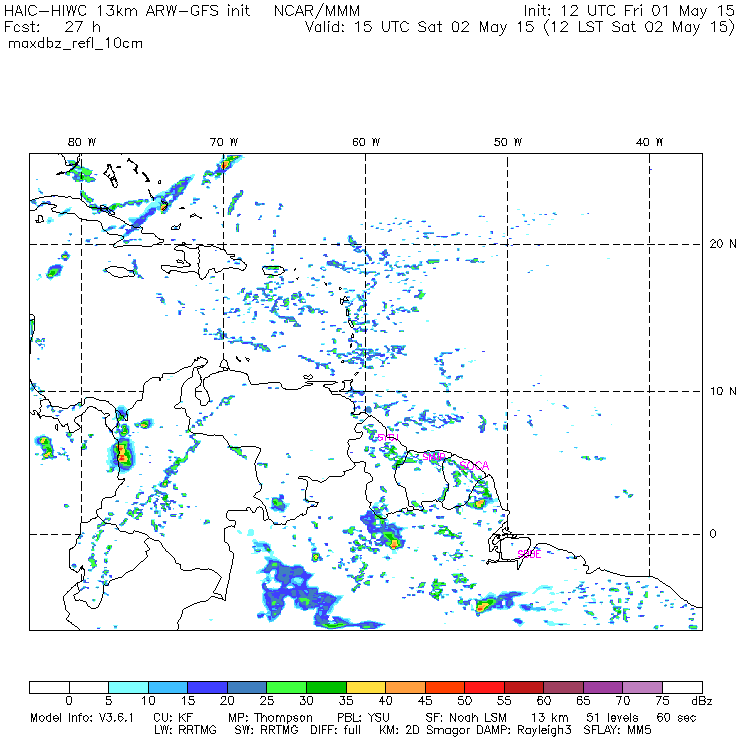Click the SBBE station label on the map

coord(529,554)
